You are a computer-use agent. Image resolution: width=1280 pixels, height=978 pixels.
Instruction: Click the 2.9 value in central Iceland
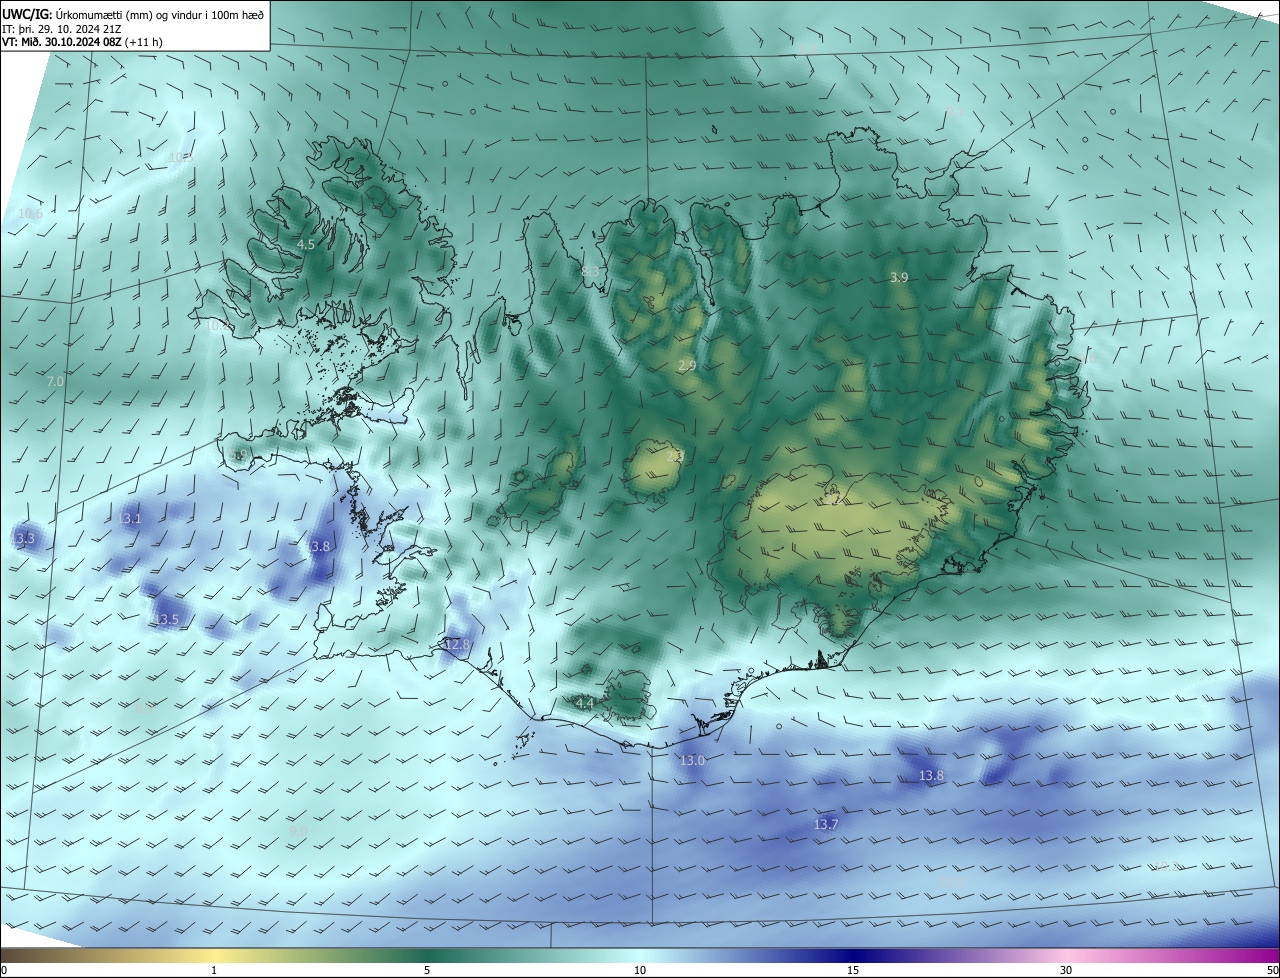click(x=687, y=367)
